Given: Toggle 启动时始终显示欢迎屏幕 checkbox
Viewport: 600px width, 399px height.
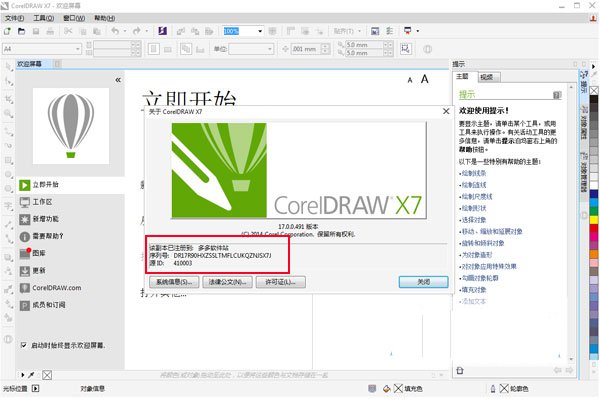Looking at the screenshot, I should point(23,345).
